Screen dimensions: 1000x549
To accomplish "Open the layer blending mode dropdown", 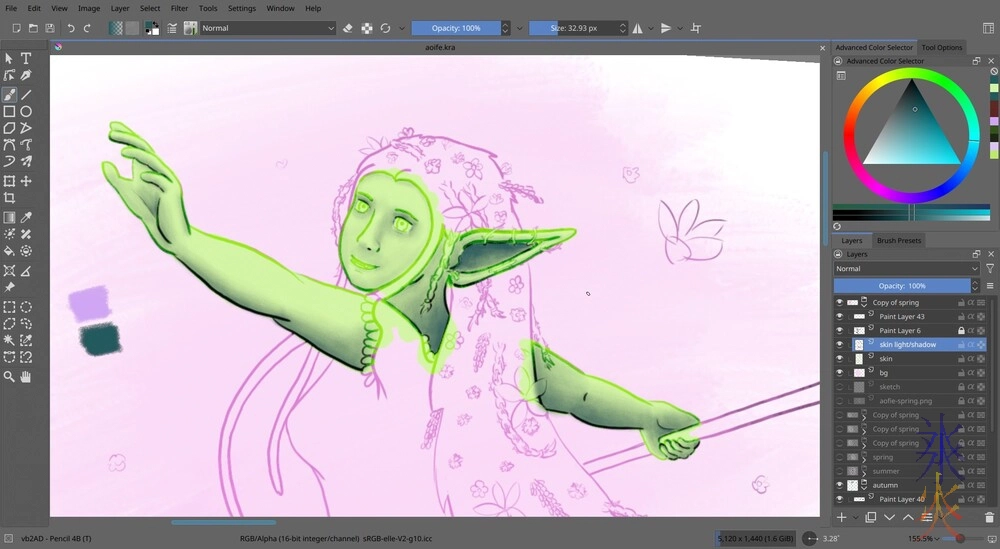I will coord(906,269).
